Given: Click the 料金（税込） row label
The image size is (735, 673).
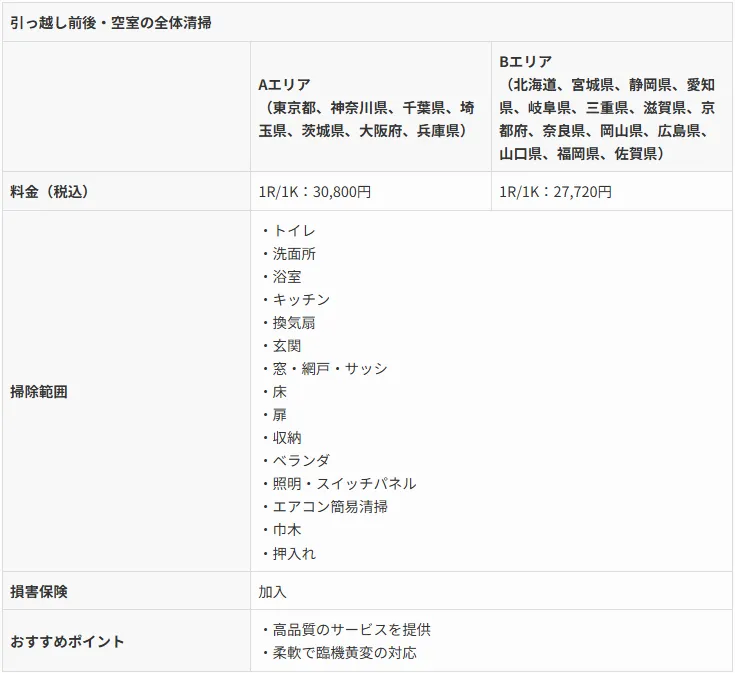Looking at the screenshot, I should click(49, 191).
